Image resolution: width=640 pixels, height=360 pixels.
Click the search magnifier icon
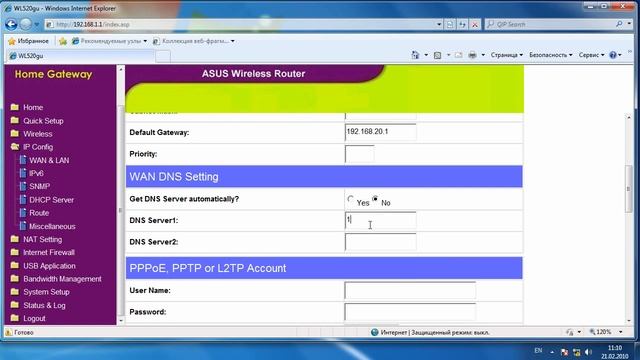[x=619, y=24]
